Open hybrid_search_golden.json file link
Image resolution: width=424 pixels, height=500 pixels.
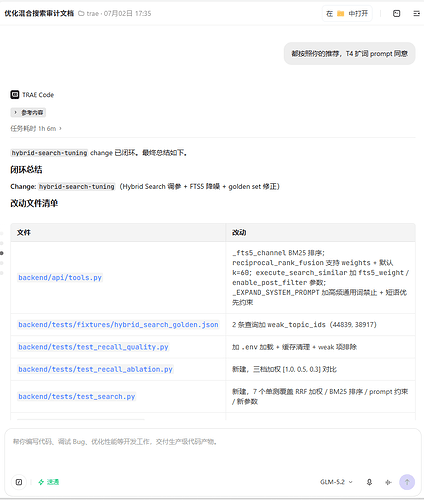pyautogui.click(x=118, y=325)
